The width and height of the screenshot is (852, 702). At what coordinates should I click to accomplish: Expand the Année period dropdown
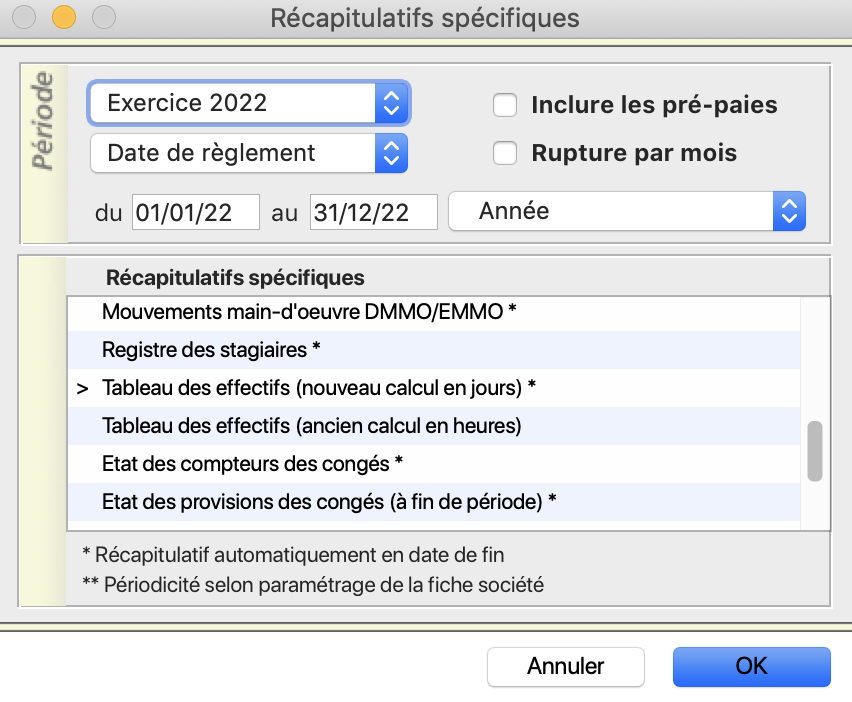pos(627,211)
